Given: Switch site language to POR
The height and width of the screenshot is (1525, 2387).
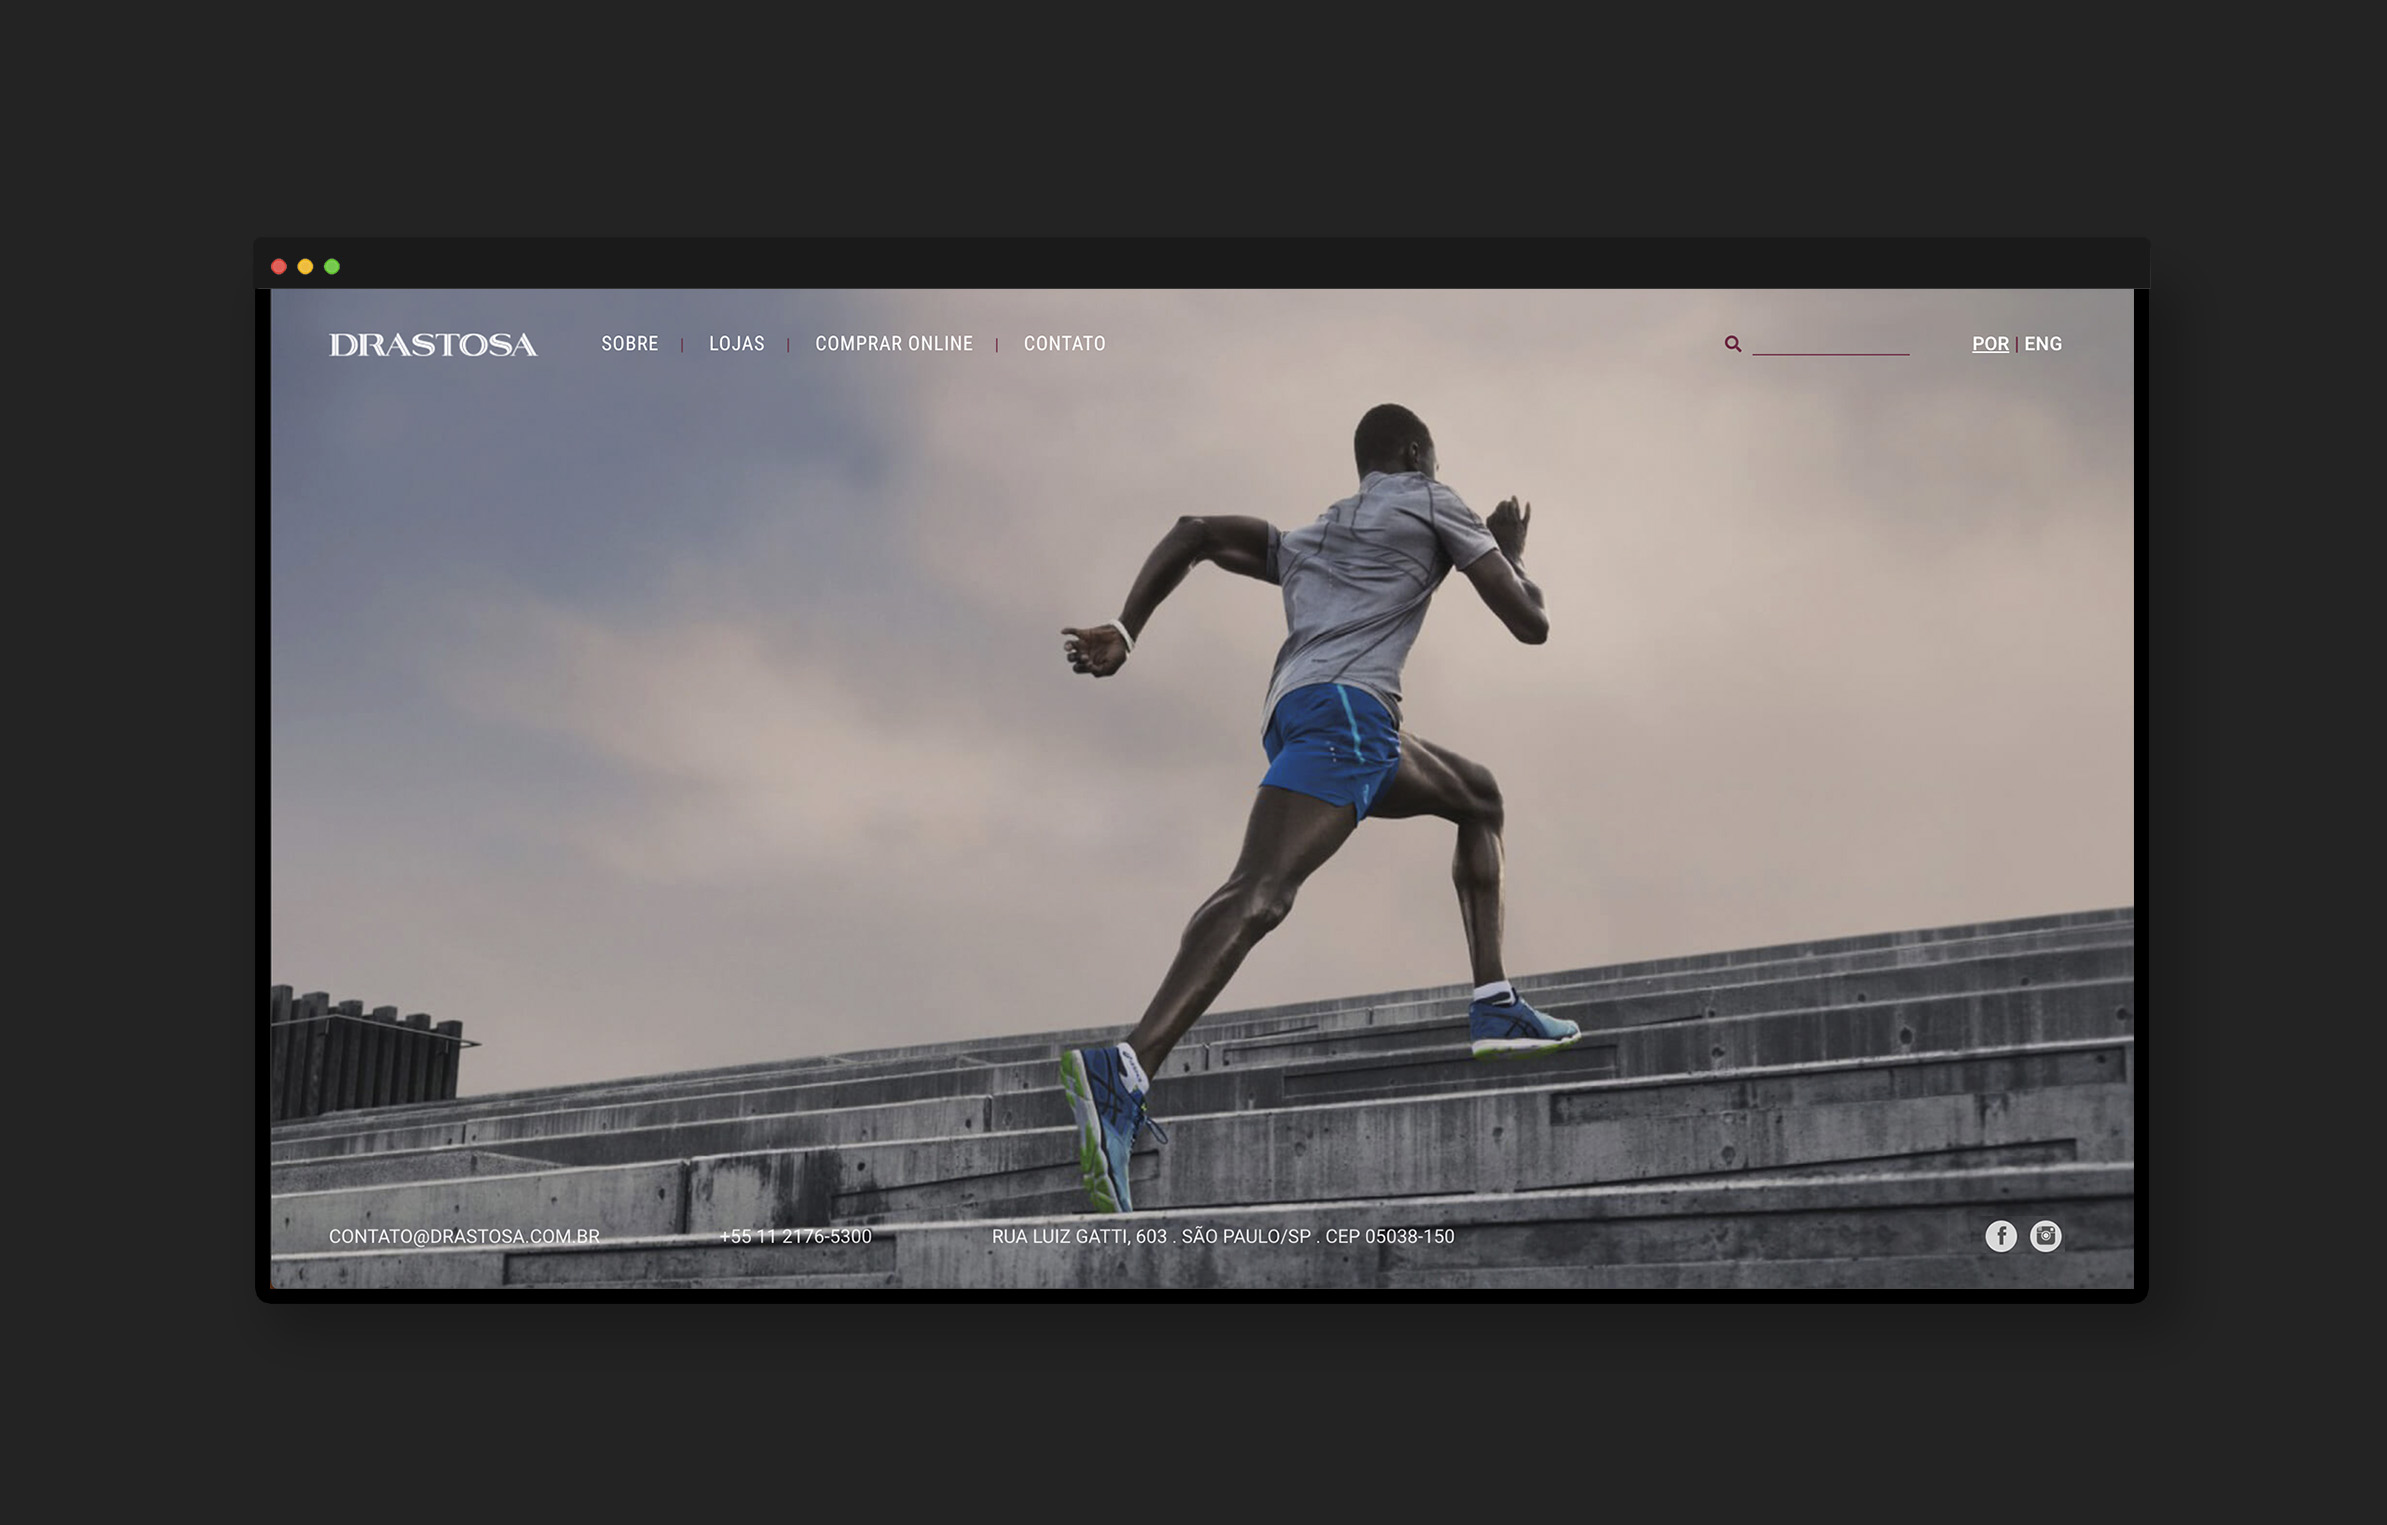Looking at the screenshot, I should point(1989,344).
